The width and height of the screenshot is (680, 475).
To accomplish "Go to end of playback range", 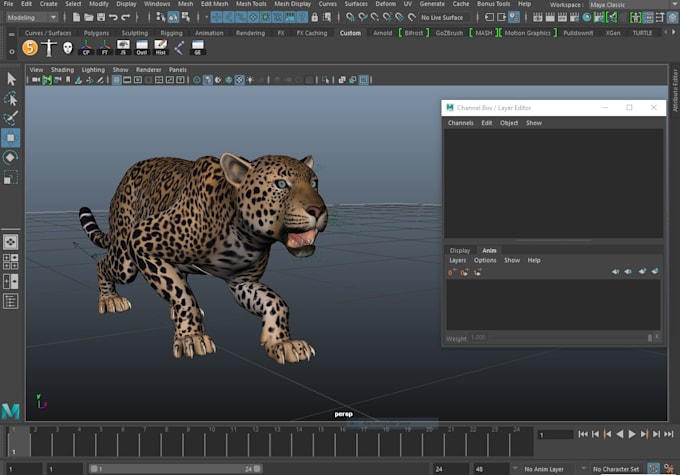I will [669, 434].
